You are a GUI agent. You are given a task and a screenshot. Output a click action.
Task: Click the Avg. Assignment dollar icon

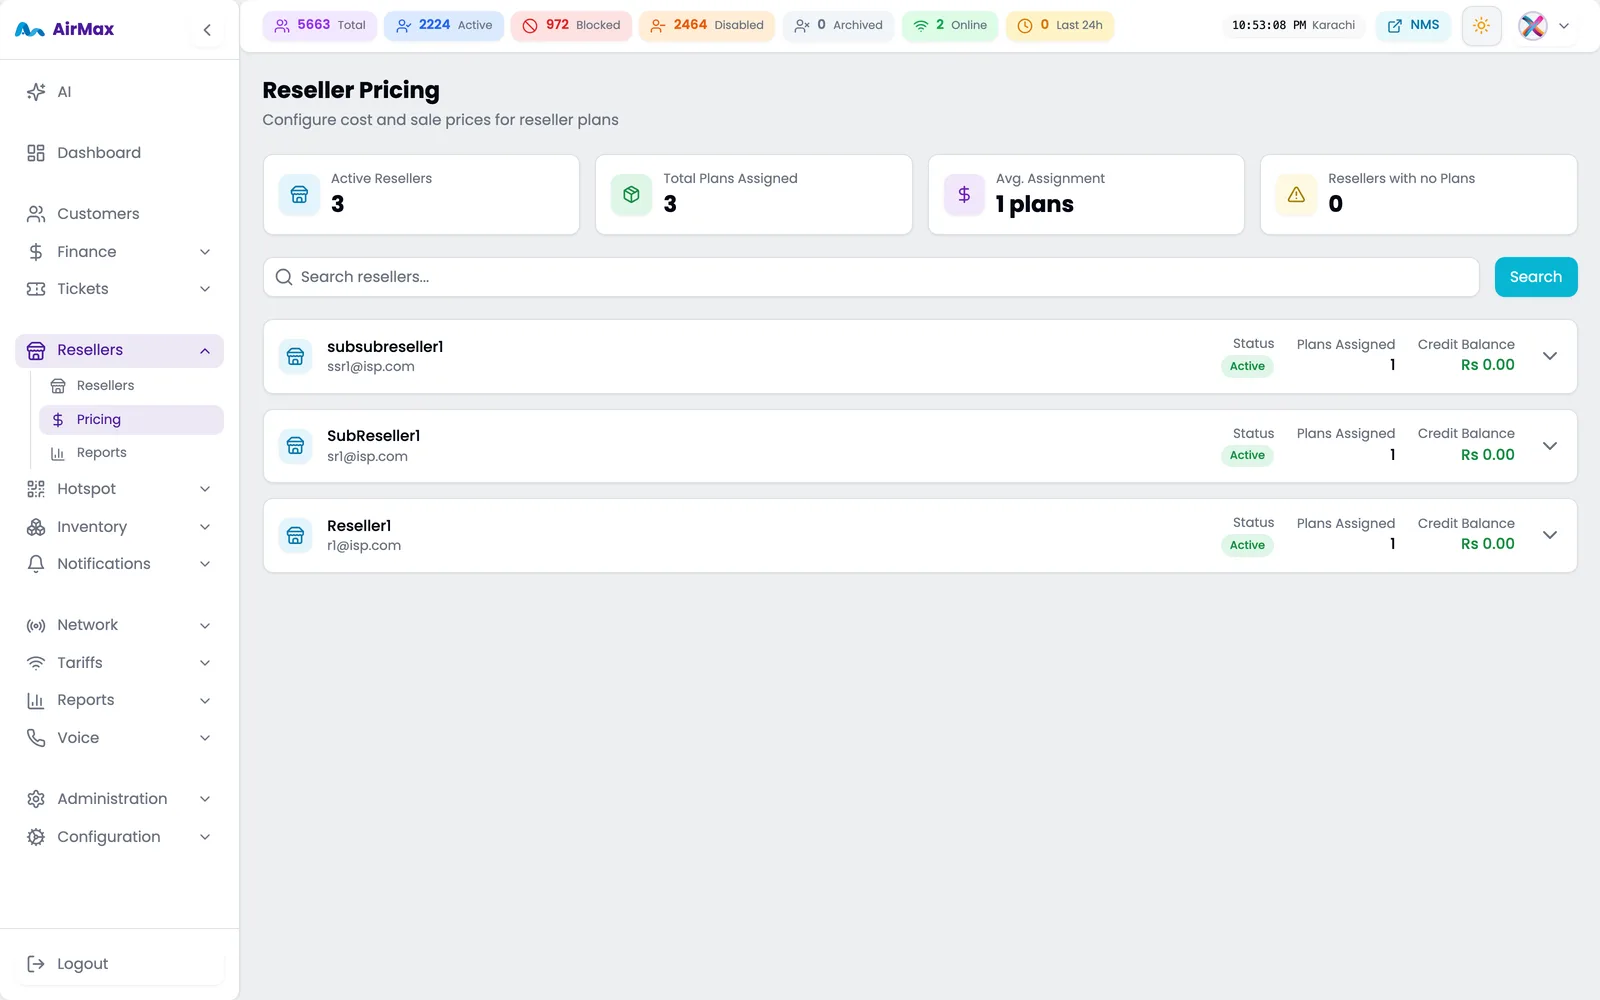click(x=964, y=195)
